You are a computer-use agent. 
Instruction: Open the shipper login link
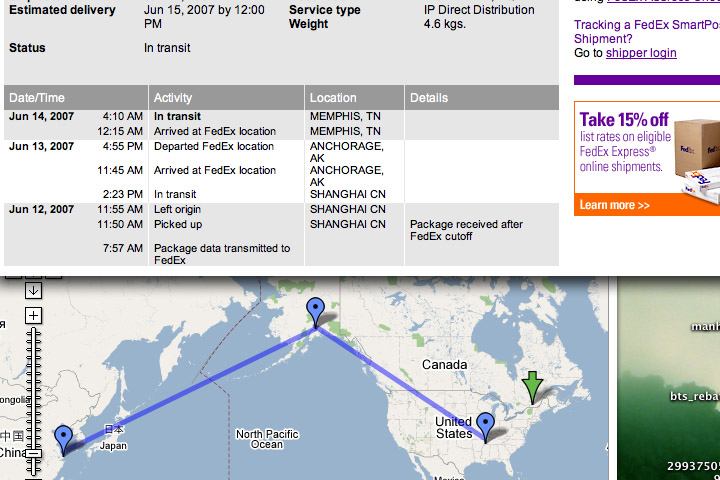(641, 53)
